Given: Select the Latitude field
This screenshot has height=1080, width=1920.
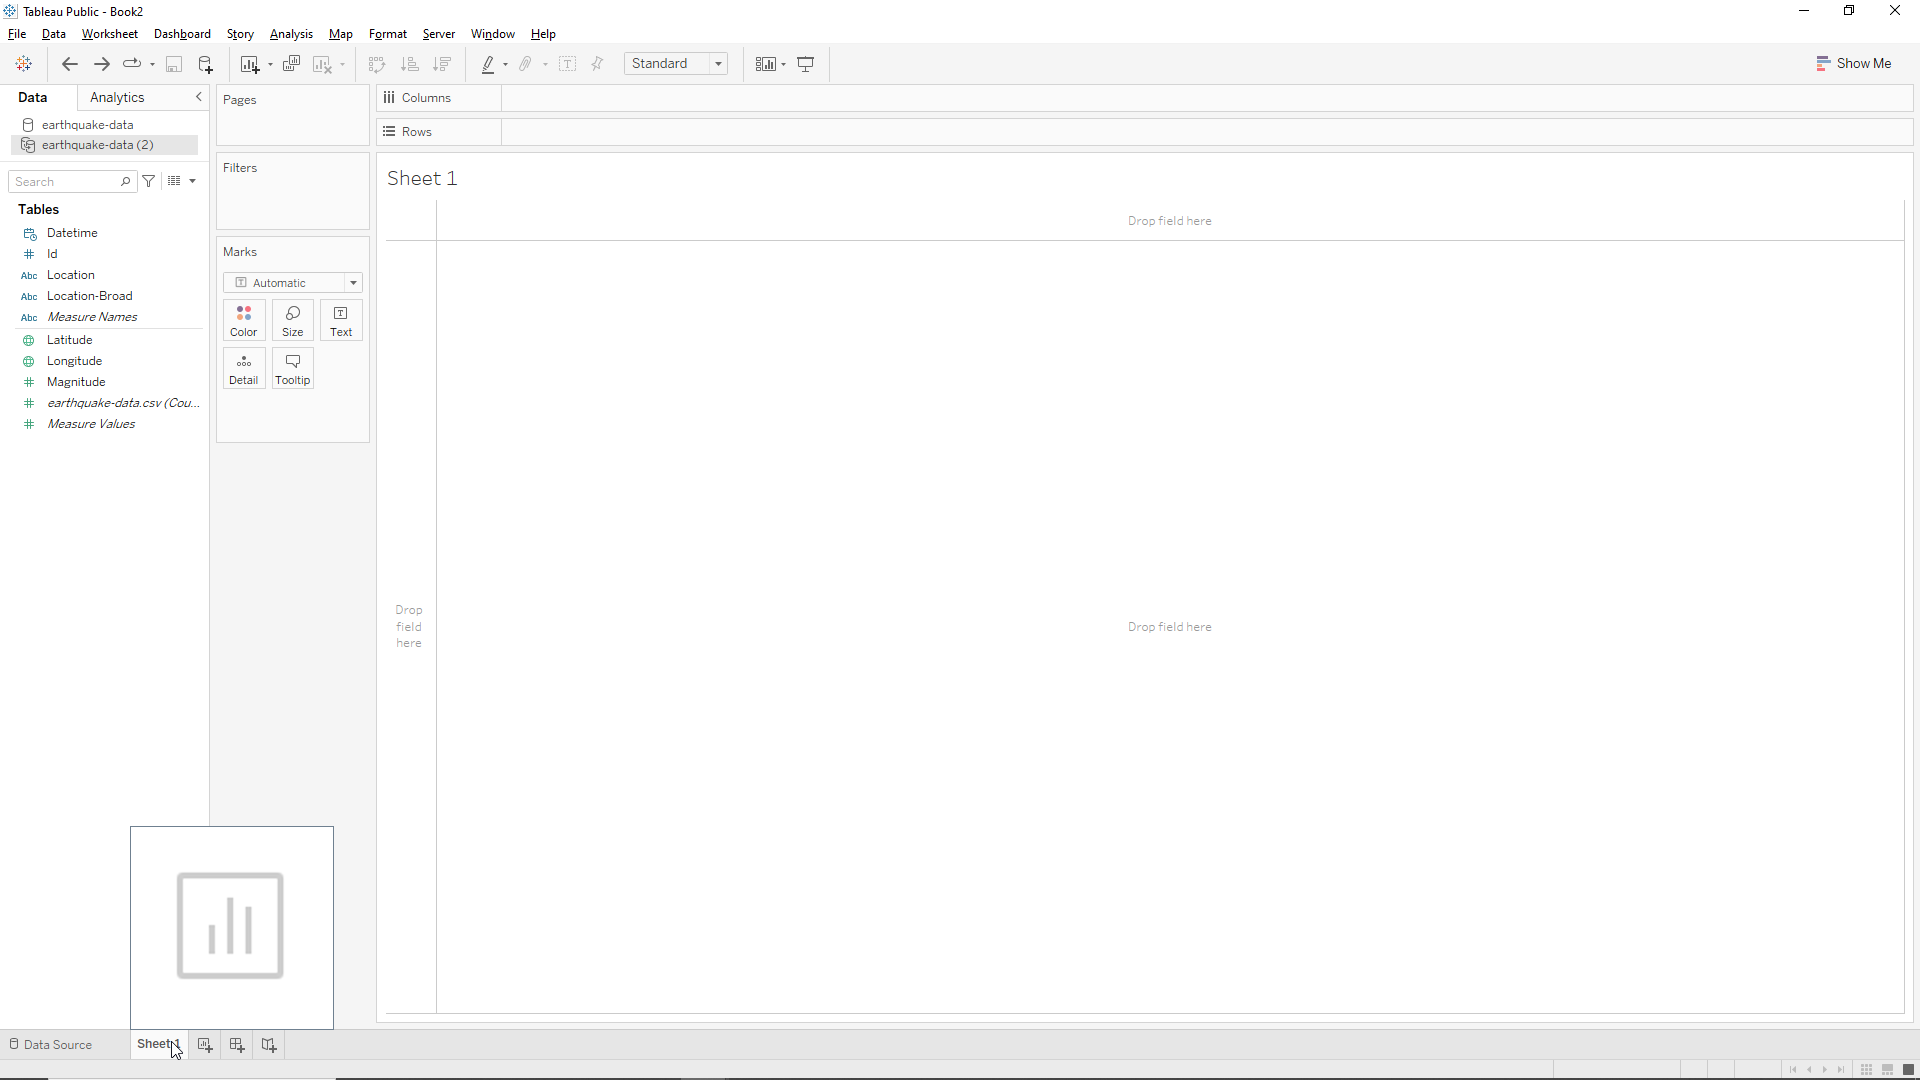Looking at the screenshot, I should click(x=69, y=340).
